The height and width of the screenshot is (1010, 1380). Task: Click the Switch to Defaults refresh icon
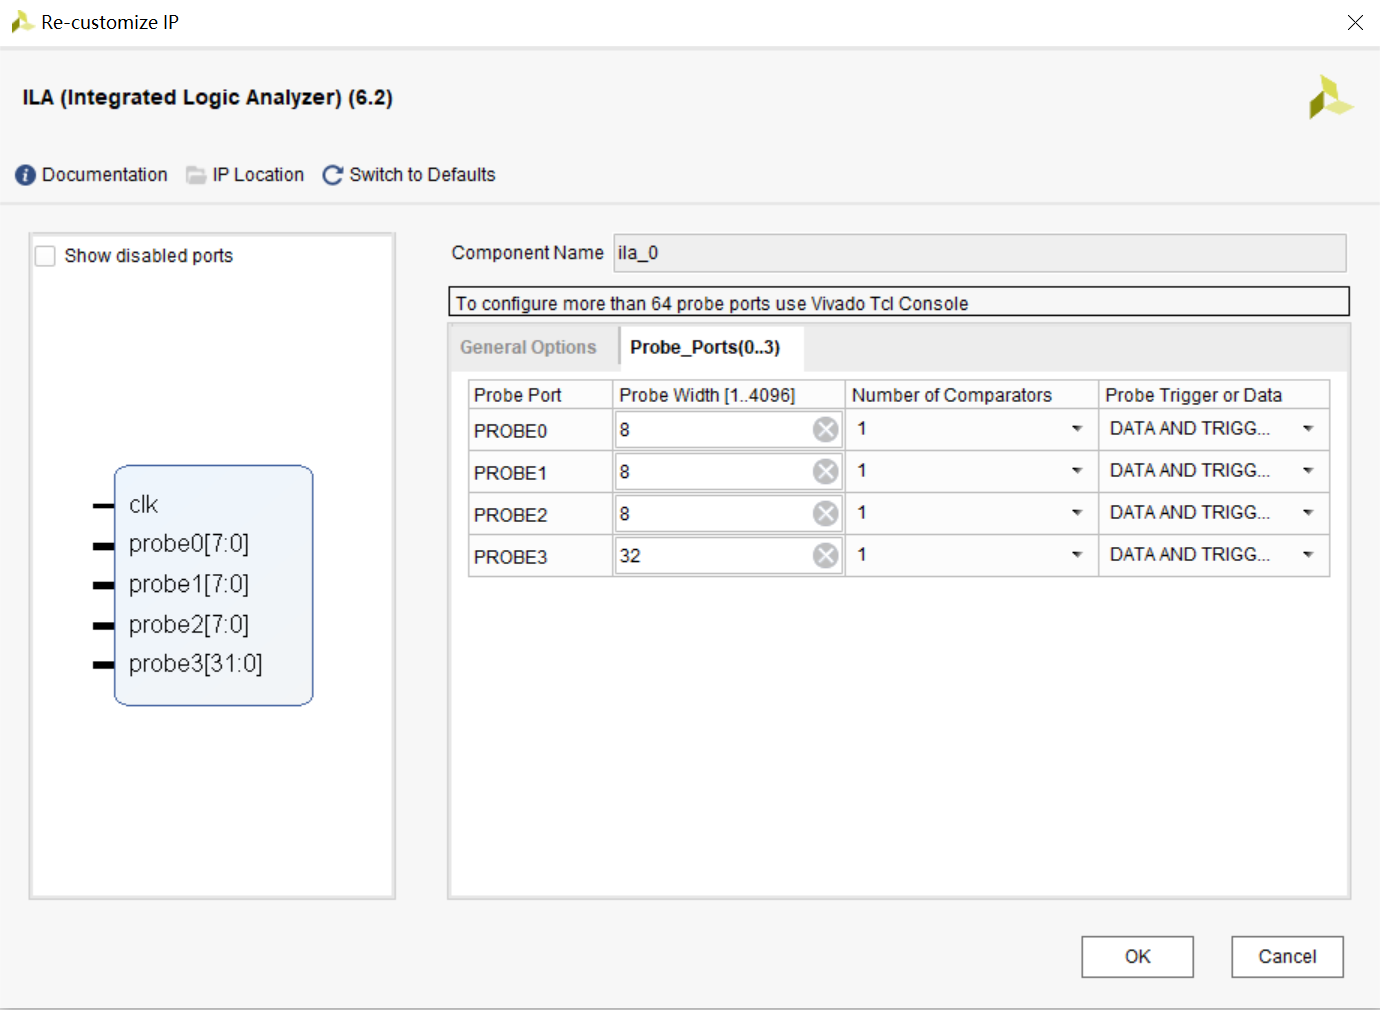pyautogui.click(x=333, y=175)
